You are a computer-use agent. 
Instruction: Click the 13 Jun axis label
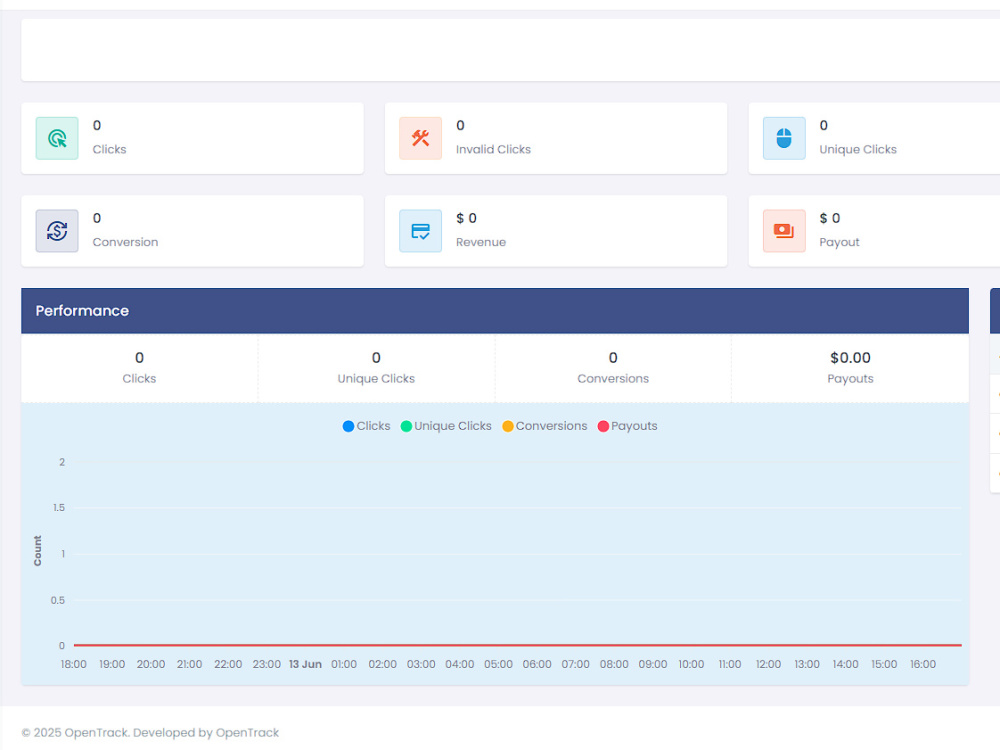pos(305,664)
